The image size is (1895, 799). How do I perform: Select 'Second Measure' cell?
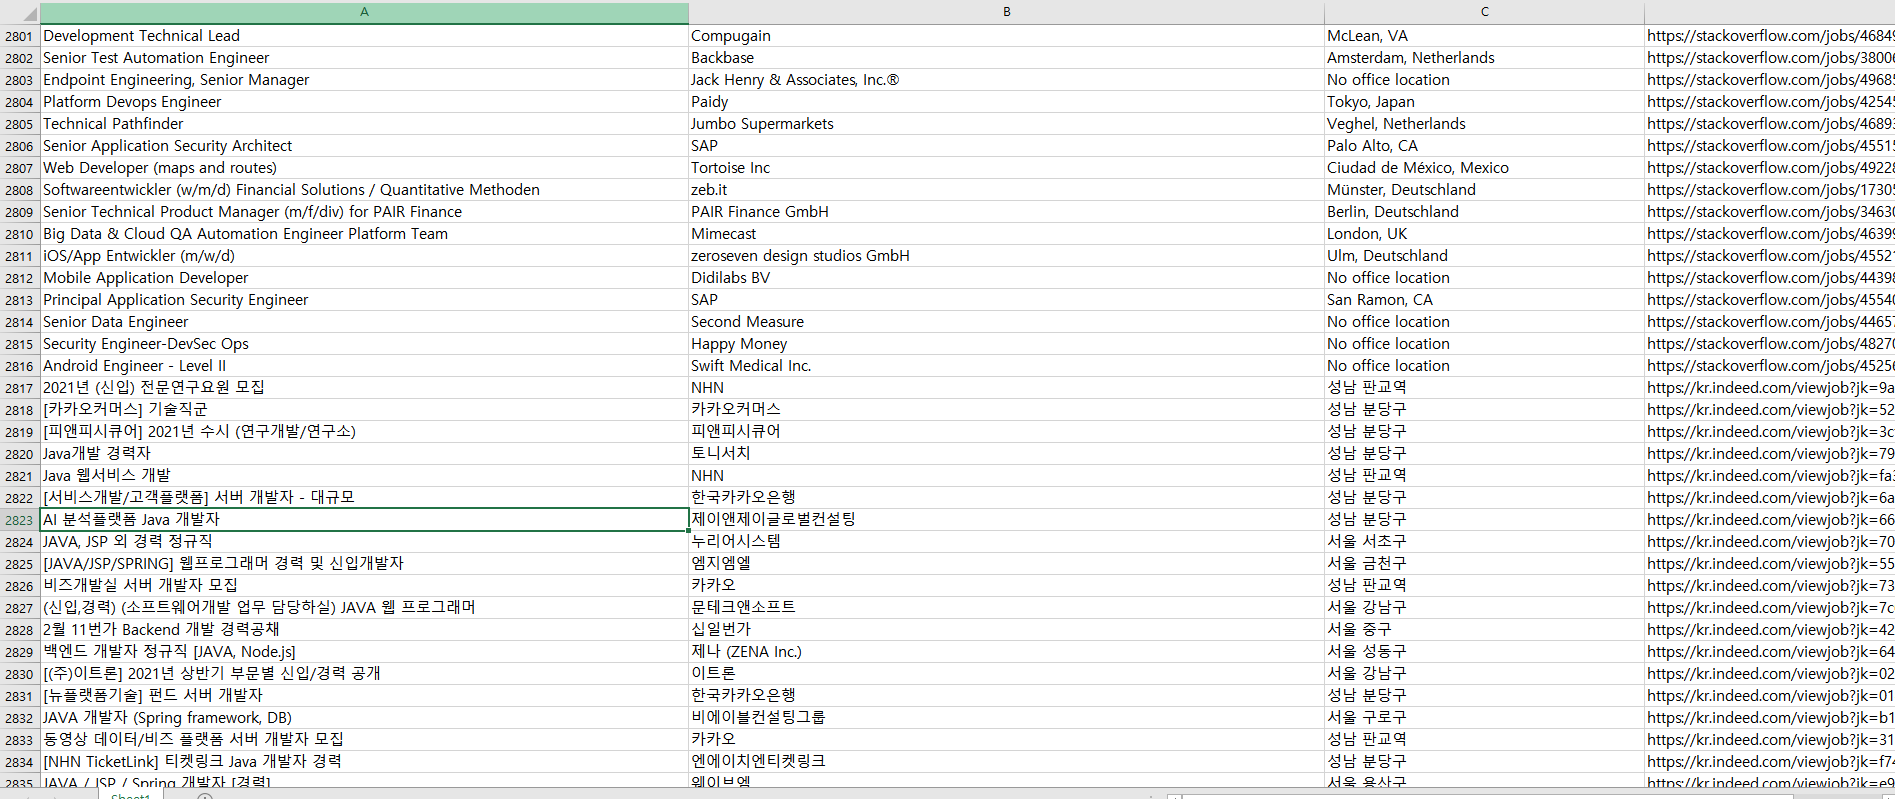[x=1006, y=322]
